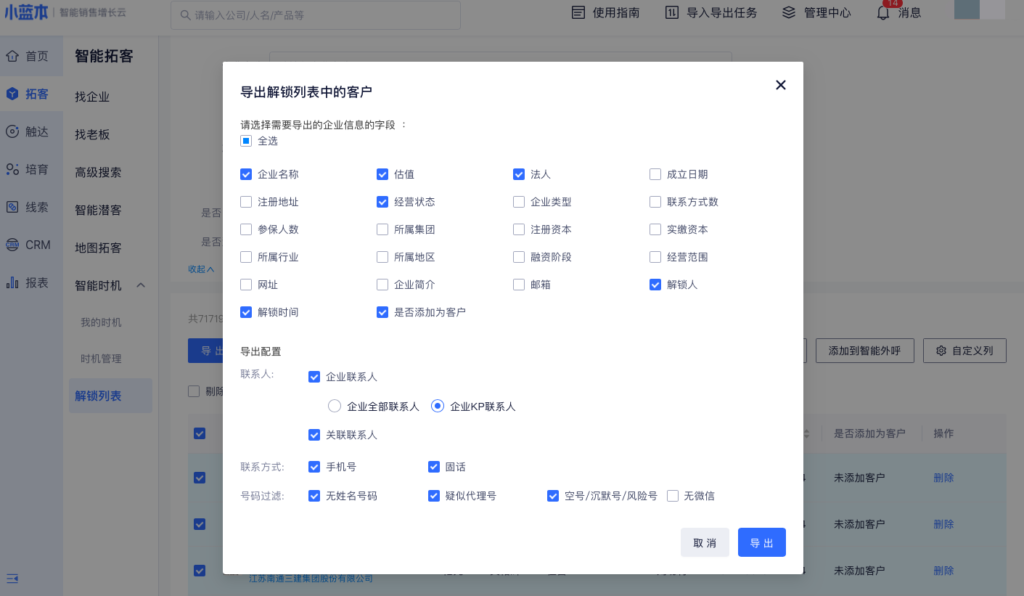Collapse sidebar using bottom-left toggle icon
Screen dimensions: 1024x596
click(13, 578)
